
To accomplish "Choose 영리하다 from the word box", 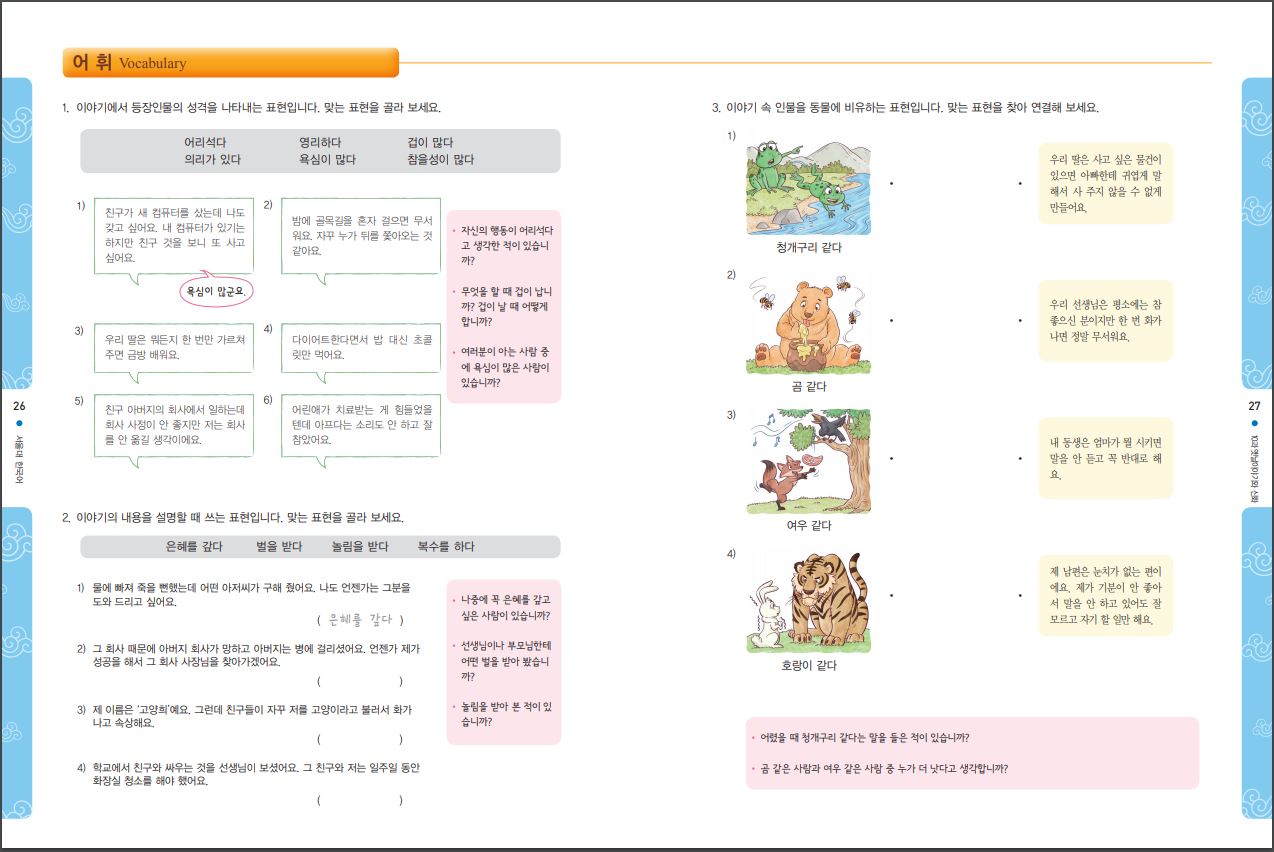I will (x=321, y=143).
